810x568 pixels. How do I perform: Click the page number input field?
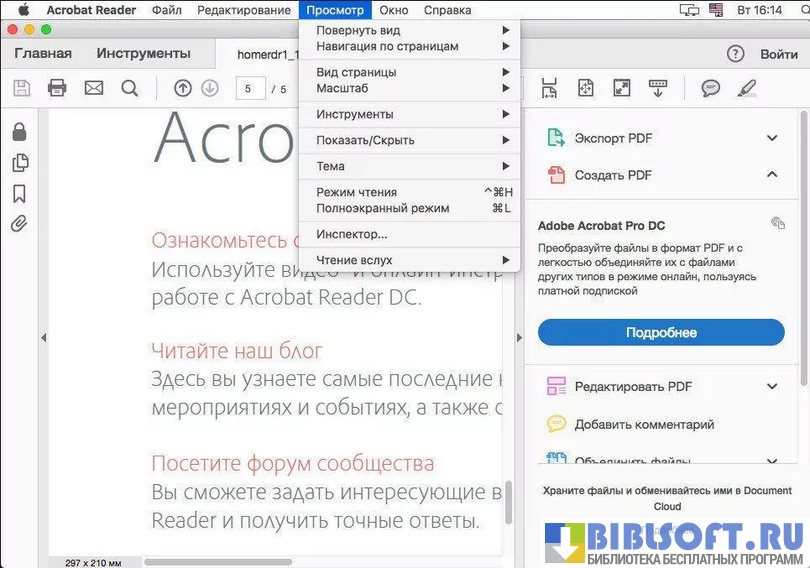(x=249, y=89)
